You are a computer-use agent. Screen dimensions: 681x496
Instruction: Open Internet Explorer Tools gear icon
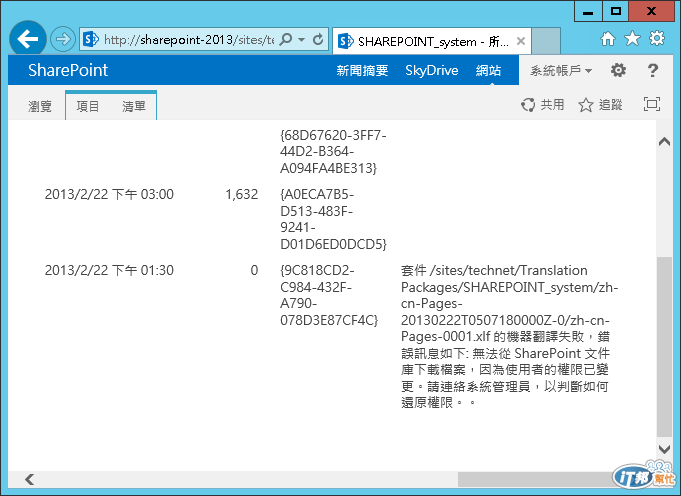[x=657, y=39]
